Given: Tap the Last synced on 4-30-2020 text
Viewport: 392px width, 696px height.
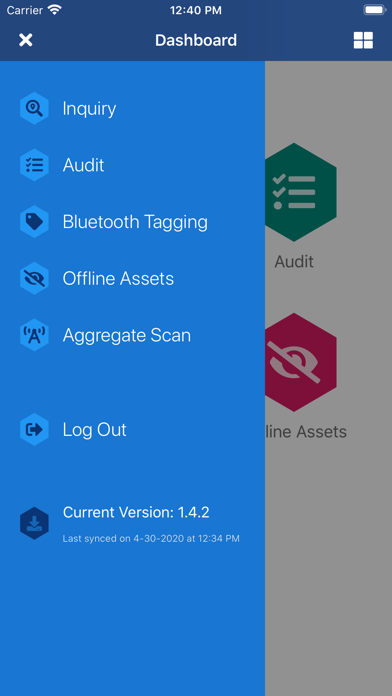Looking at the screenshot, I should pyautogui.click(x=151, y=539).
